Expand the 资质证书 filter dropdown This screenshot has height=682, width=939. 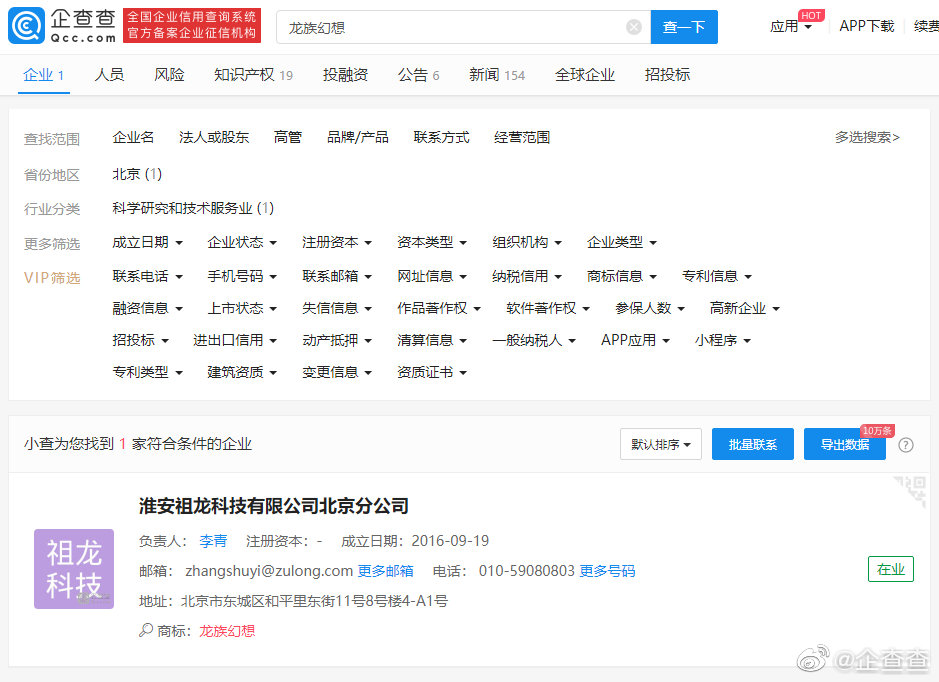(432, 372)
